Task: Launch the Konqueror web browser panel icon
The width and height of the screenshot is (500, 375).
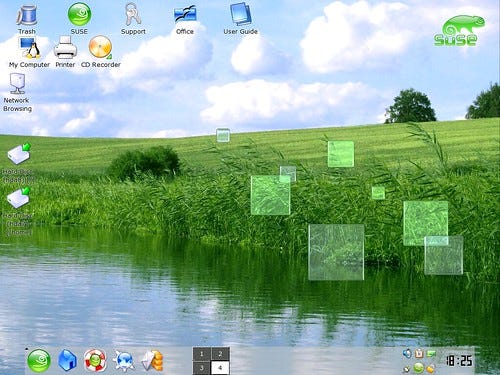Action: [124, 361]
